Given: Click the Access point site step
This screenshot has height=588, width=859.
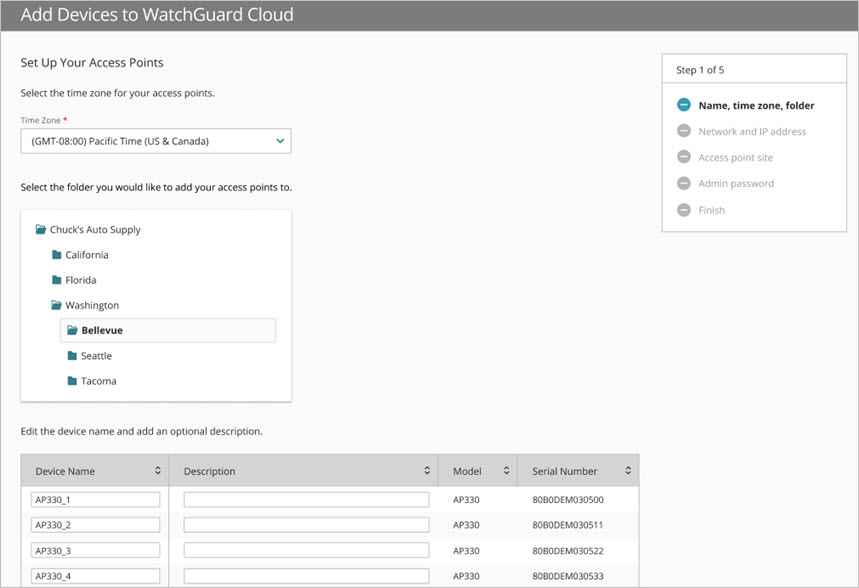Looking at the screenshot, I should (739, 157).
